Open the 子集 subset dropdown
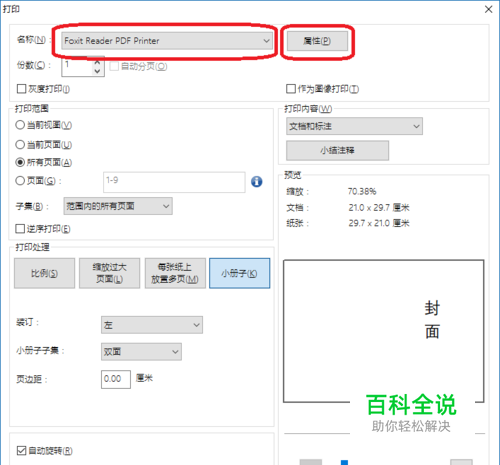500x465 pixels. pos(118,206)
